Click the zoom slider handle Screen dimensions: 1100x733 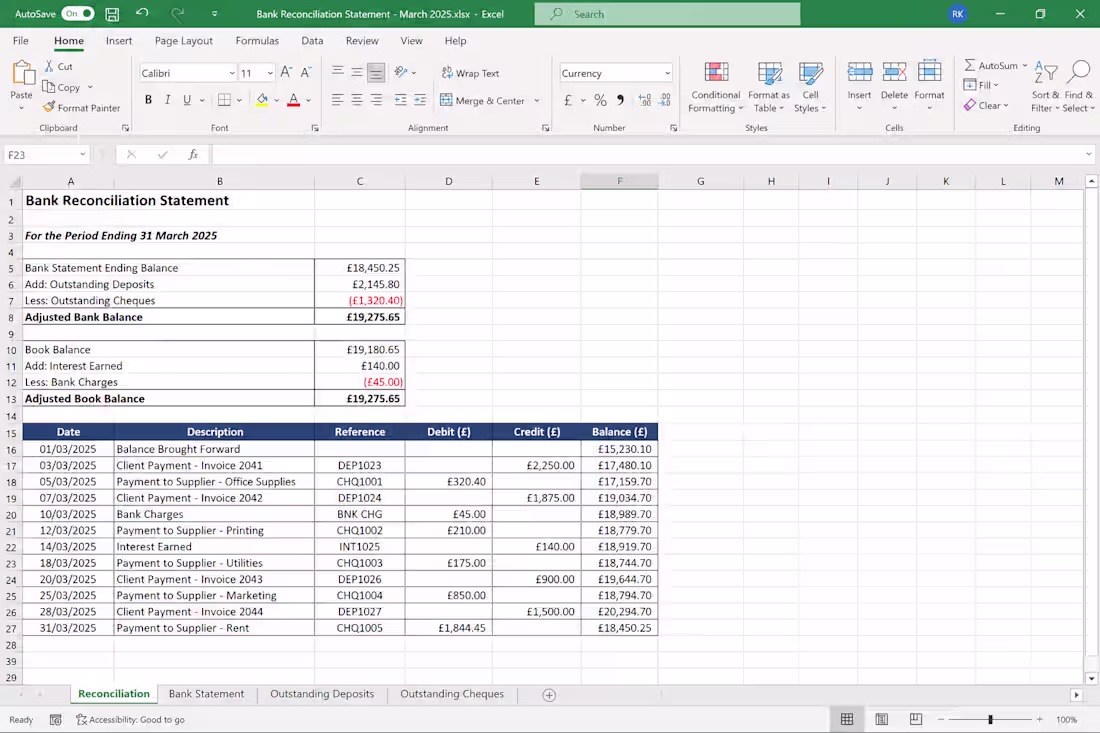point(991,720)
